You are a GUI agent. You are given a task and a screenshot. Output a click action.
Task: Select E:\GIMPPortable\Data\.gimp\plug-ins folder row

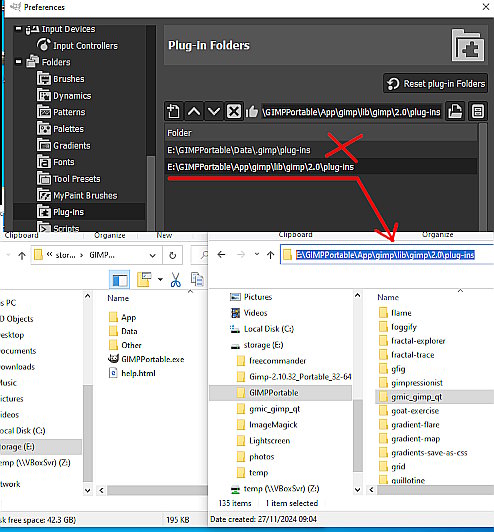point(321,150)
